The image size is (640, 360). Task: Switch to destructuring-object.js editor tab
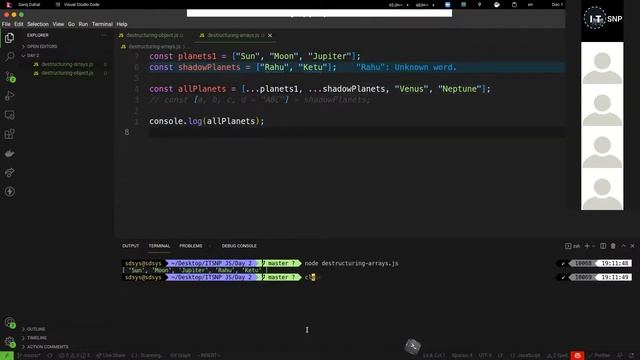pos(151,36)
